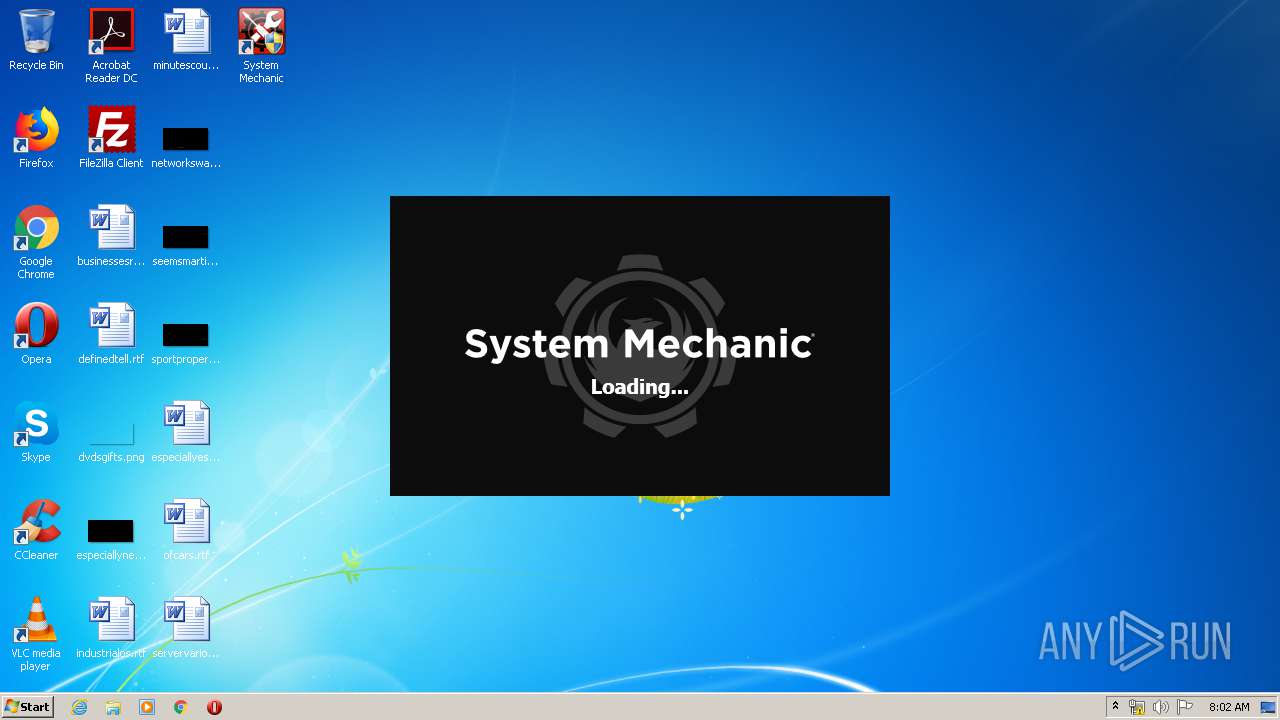The width and height of the screenshot is (1280, 720).
Task: Open the Start menu
Action: point(28,707)
